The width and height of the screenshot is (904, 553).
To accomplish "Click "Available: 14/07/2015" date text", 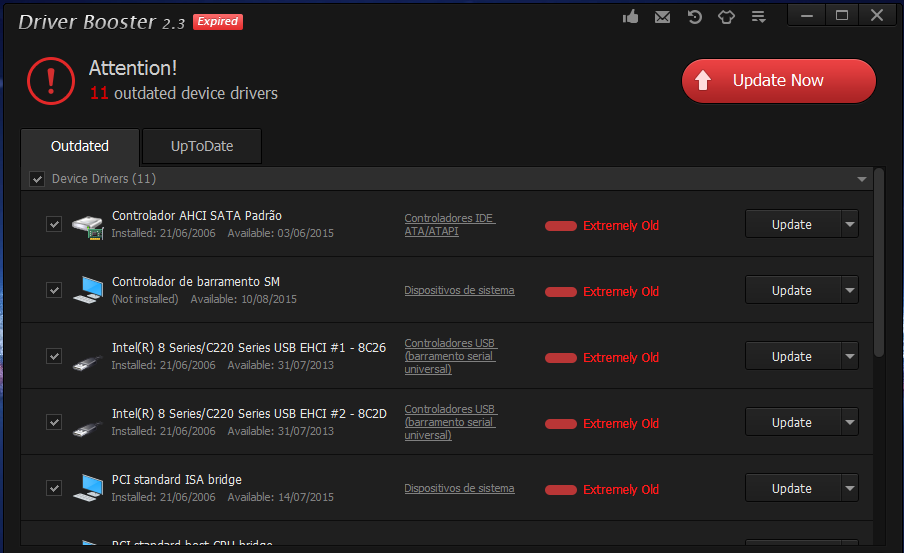I will (x=281, y=497).
